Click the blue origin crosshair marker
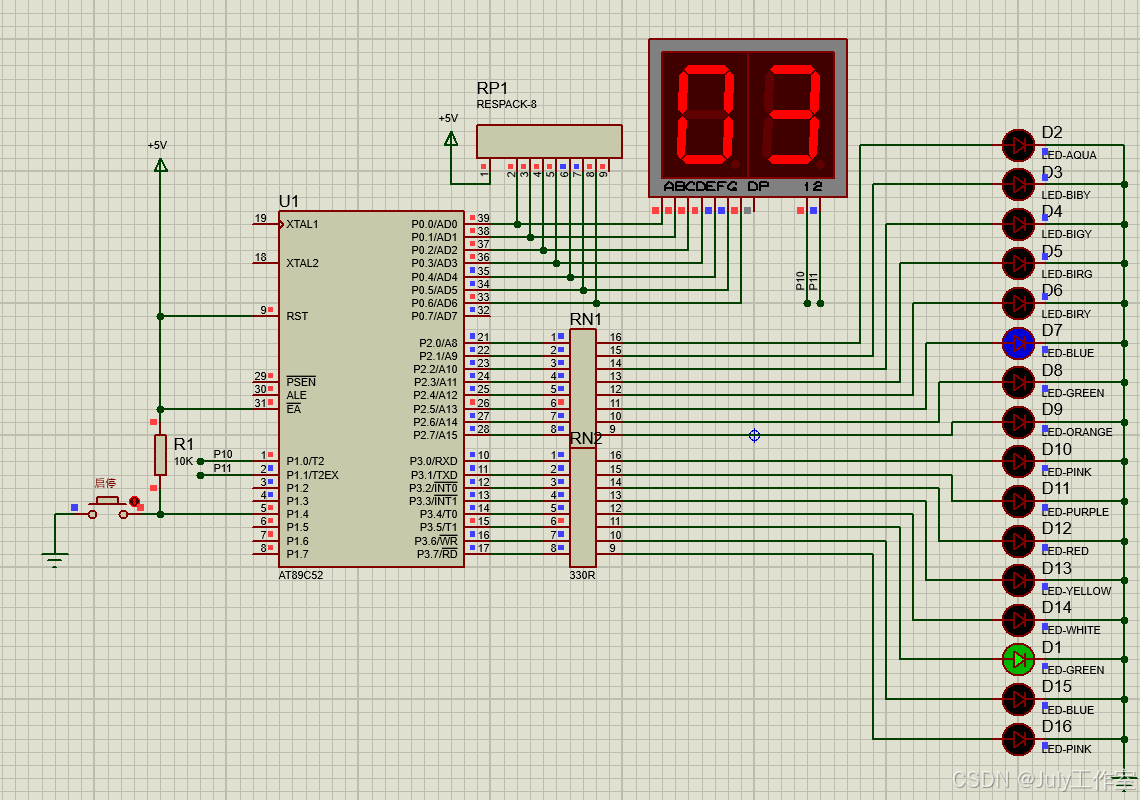This screenshot has width=1140, height=800. click(x=755, y=436)
